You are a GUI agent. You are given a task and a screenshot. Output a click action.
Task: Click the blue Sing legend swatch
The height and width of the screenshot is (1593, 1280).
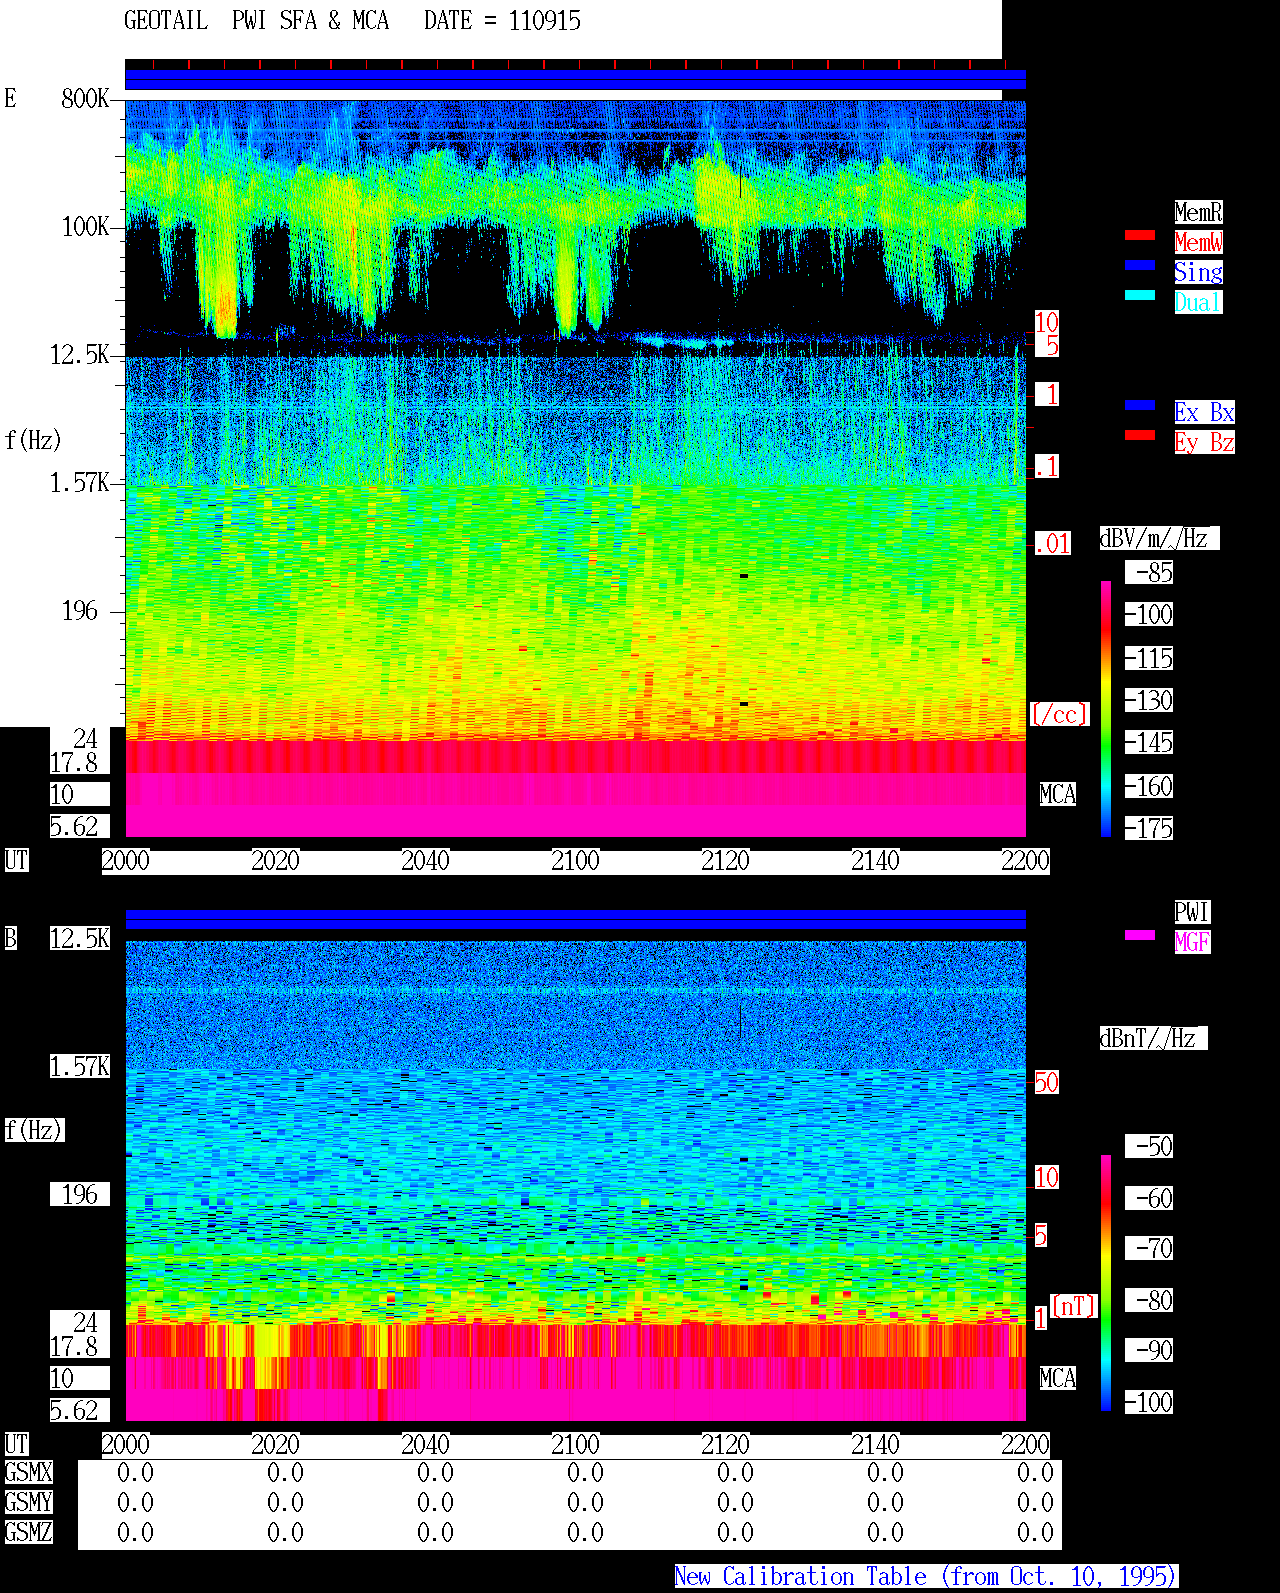coord(1140,265)
